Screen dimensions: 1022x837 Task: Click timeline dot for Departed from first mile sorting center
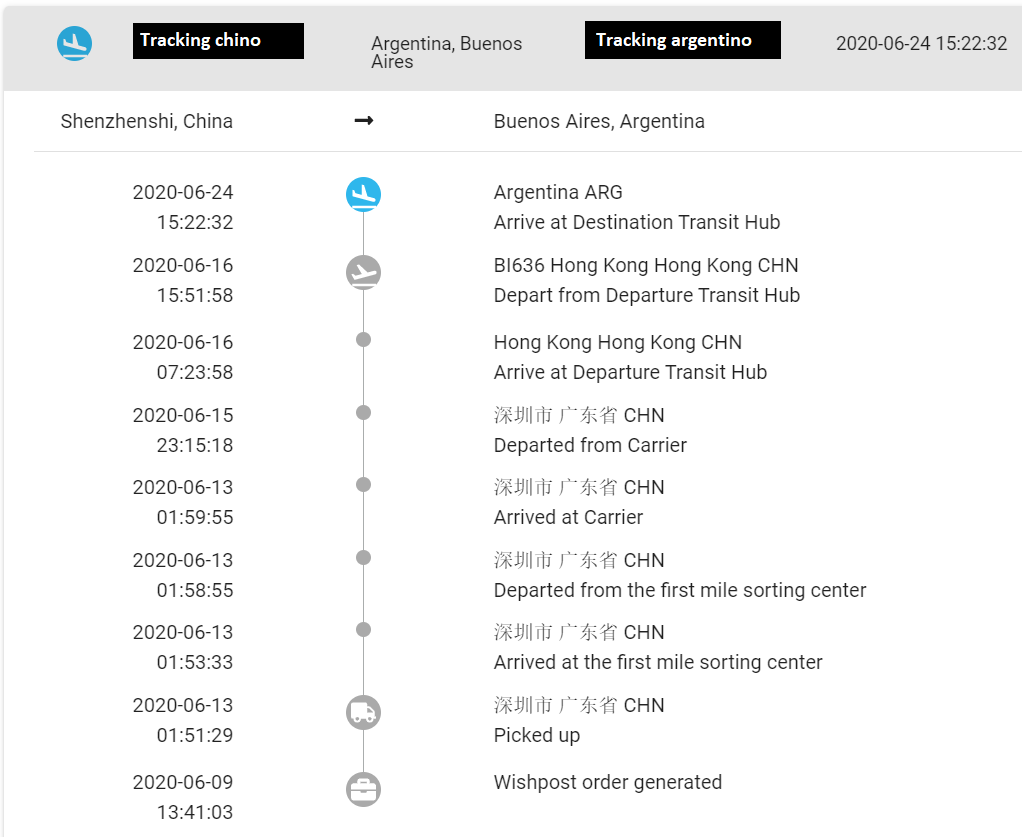pyautogui.click(x=363, y=557)
